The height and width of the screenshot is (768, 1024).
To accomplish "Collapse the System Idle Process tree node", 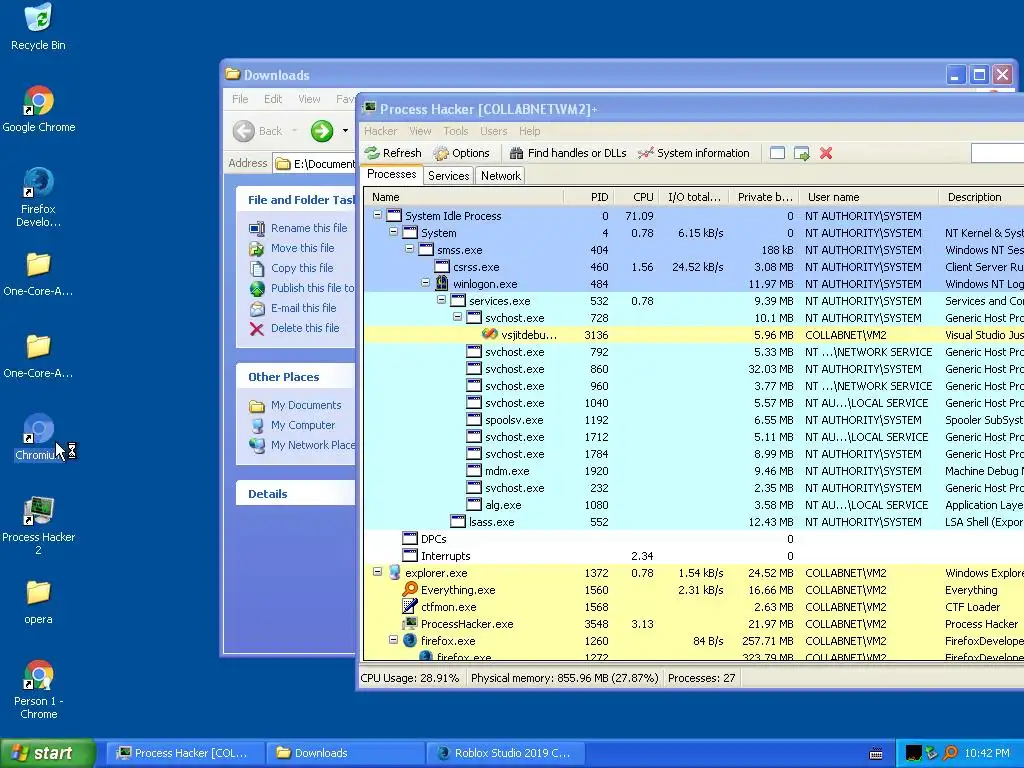I will click(377, 214).
